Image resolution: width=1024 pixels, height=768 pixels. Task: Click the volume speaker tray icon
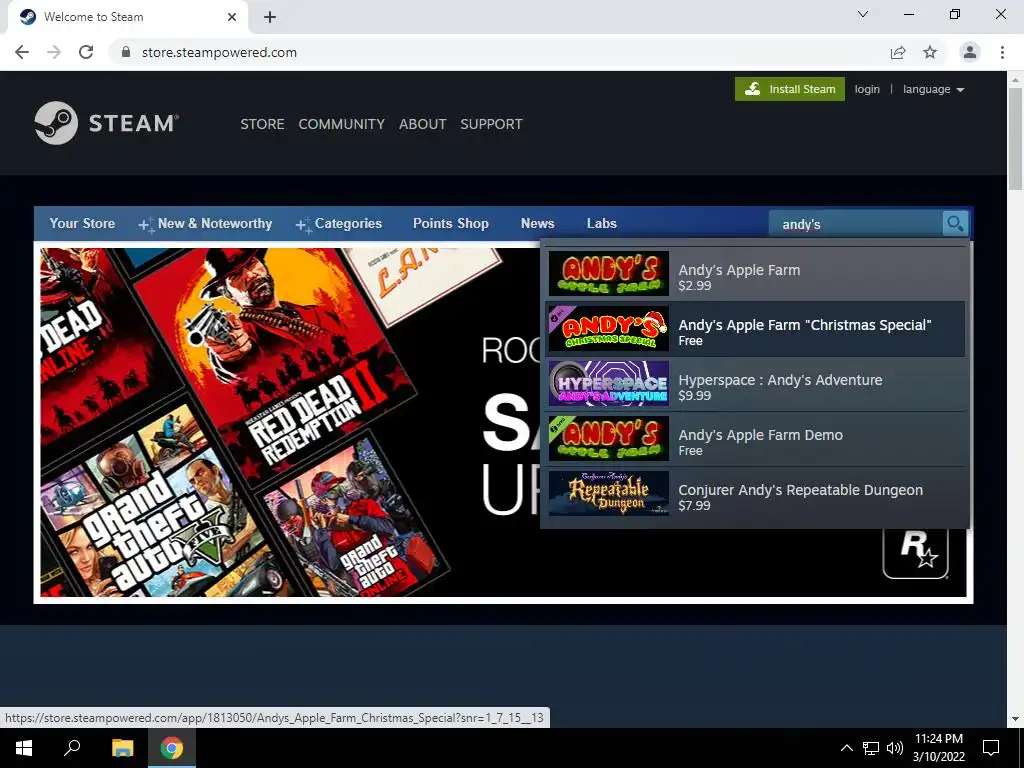pos(895,748)
